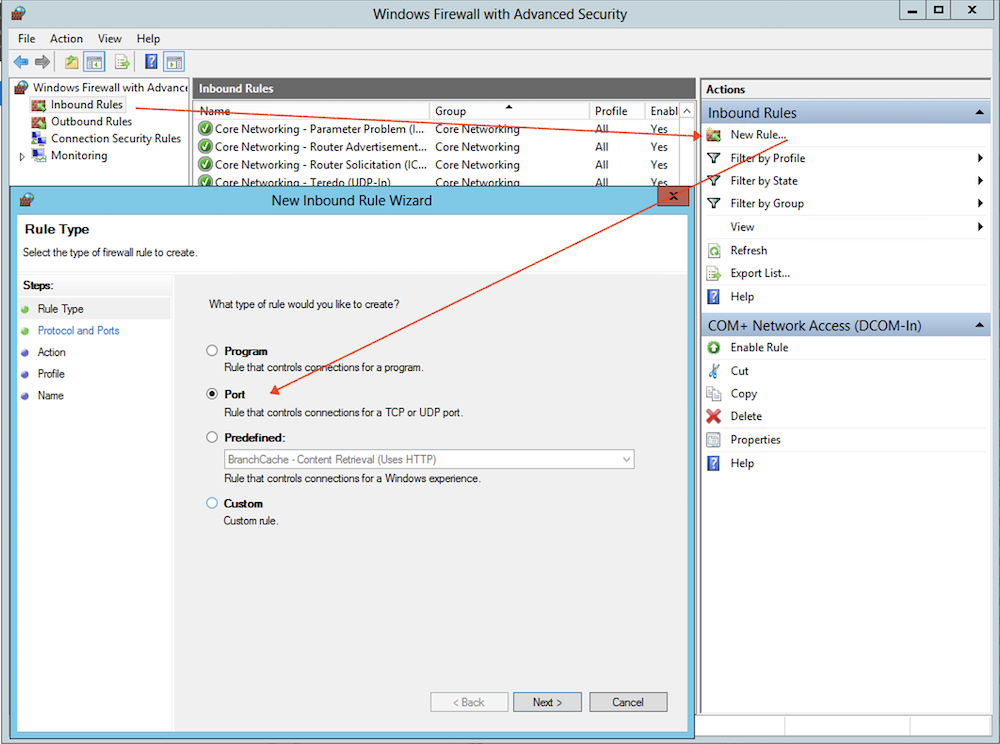1000x744 pixels.
Task: Open the BranchCache predefined rules dropdown
Action: tap(626, 460)
